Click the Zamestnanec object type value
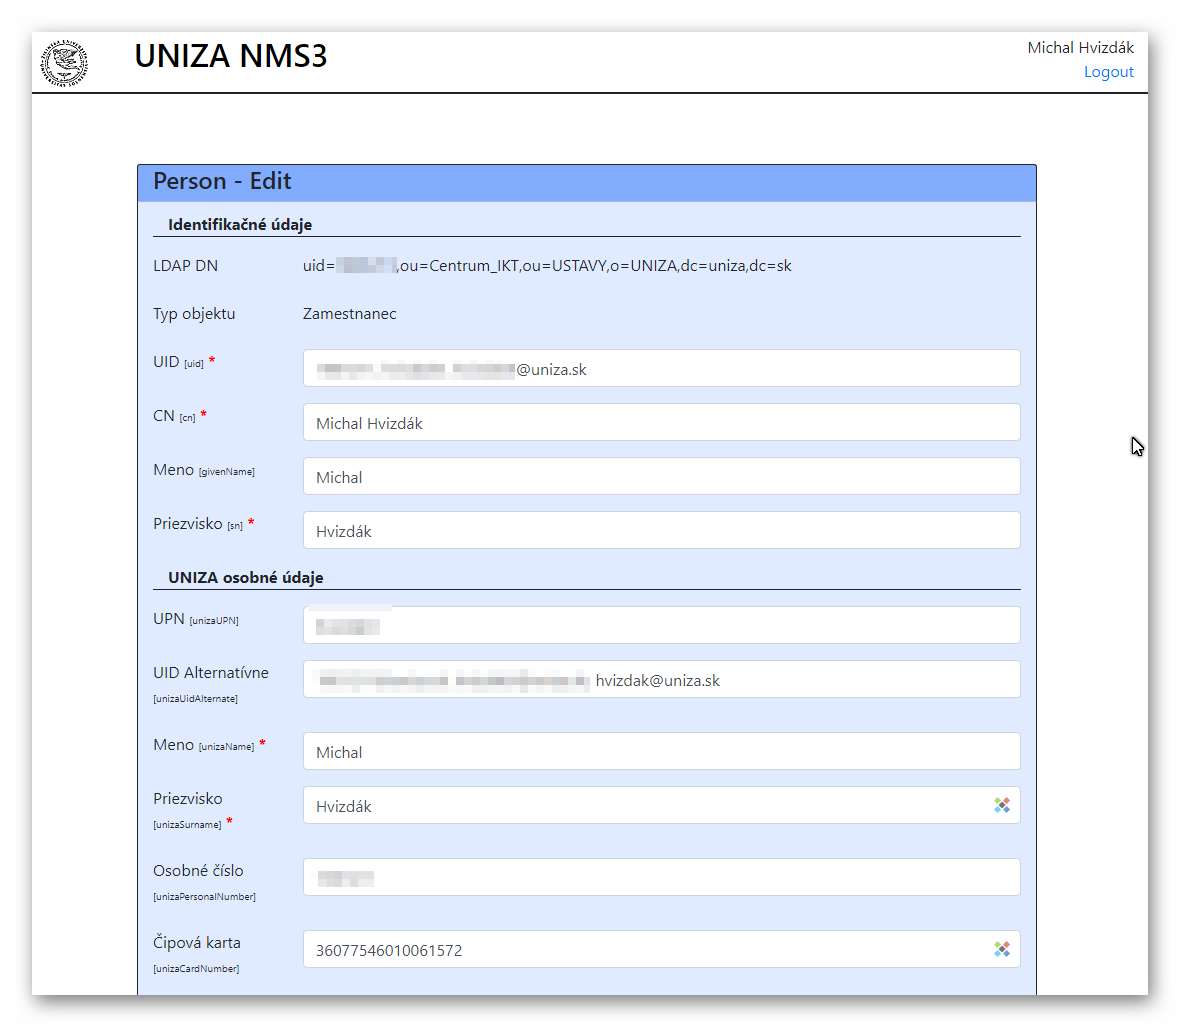 [349, 314]
